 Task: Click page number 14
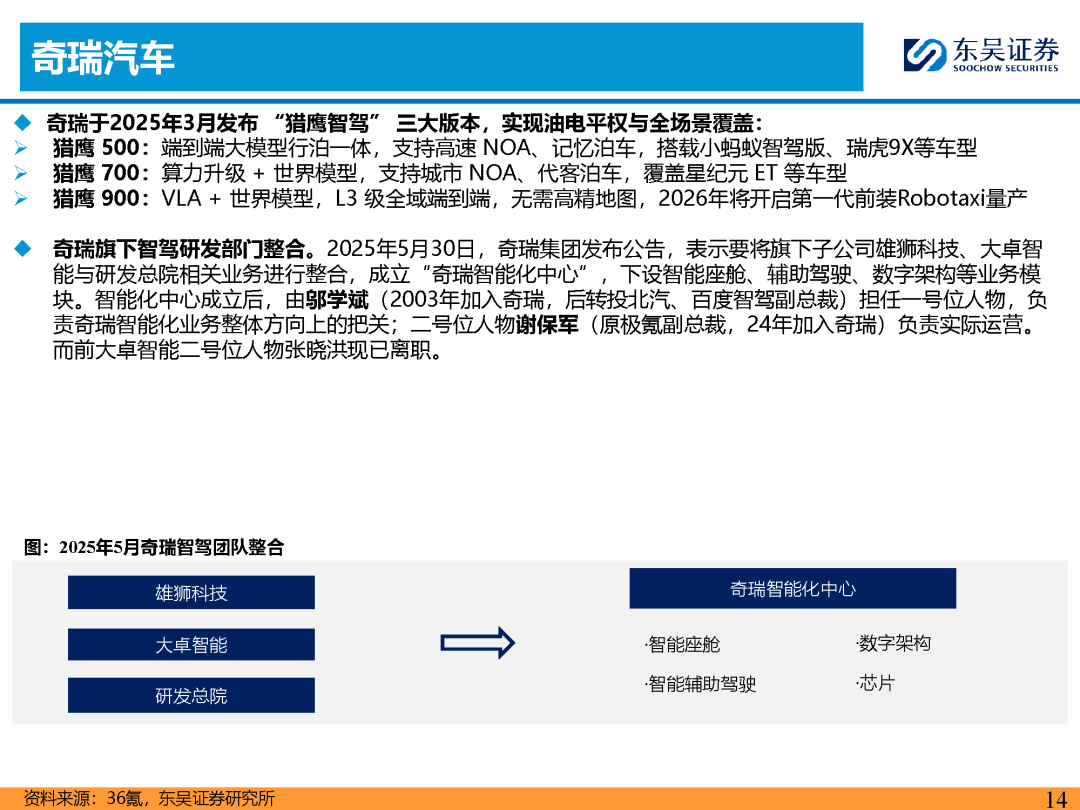tap(1056, 799)
